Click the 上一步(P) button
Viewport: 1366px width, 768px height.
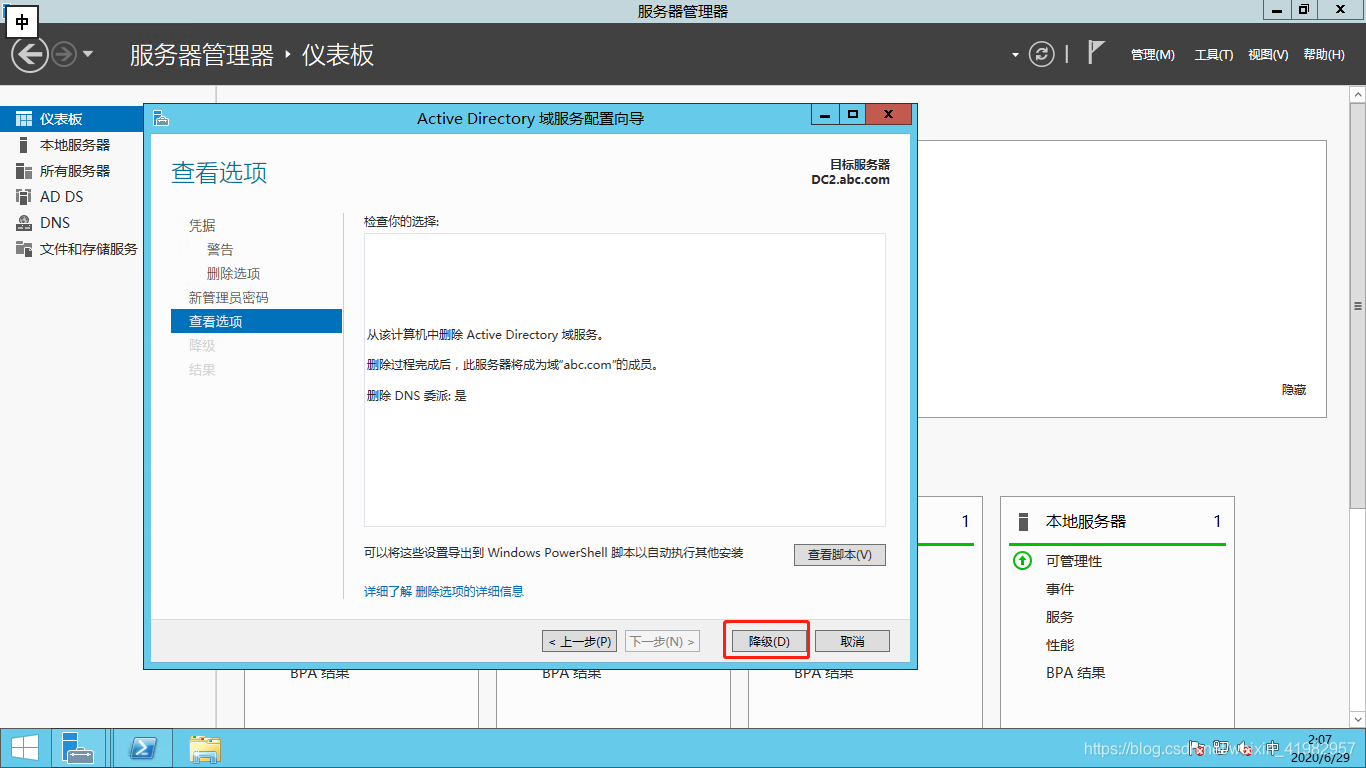(x=580, y=641)
